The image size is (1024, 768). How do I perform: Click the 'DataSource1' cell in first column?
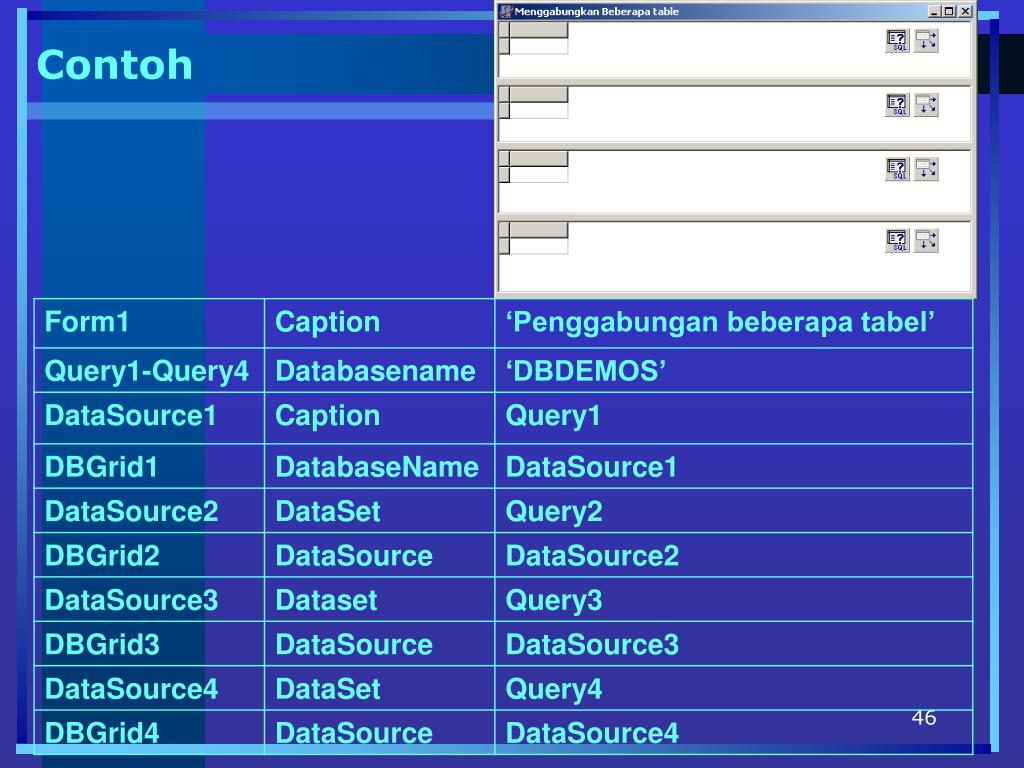pyautogui.click(x=150, y=418)
